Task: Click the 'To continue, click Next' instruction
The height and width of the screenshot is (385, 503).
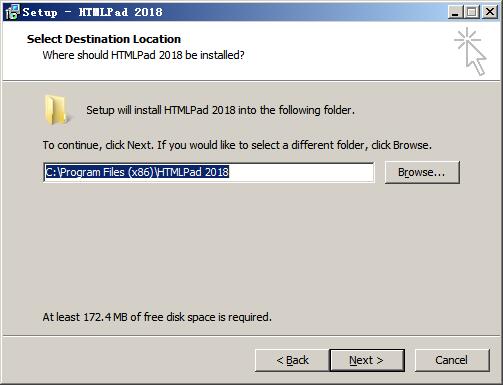Action: click(x=237, y=145)
